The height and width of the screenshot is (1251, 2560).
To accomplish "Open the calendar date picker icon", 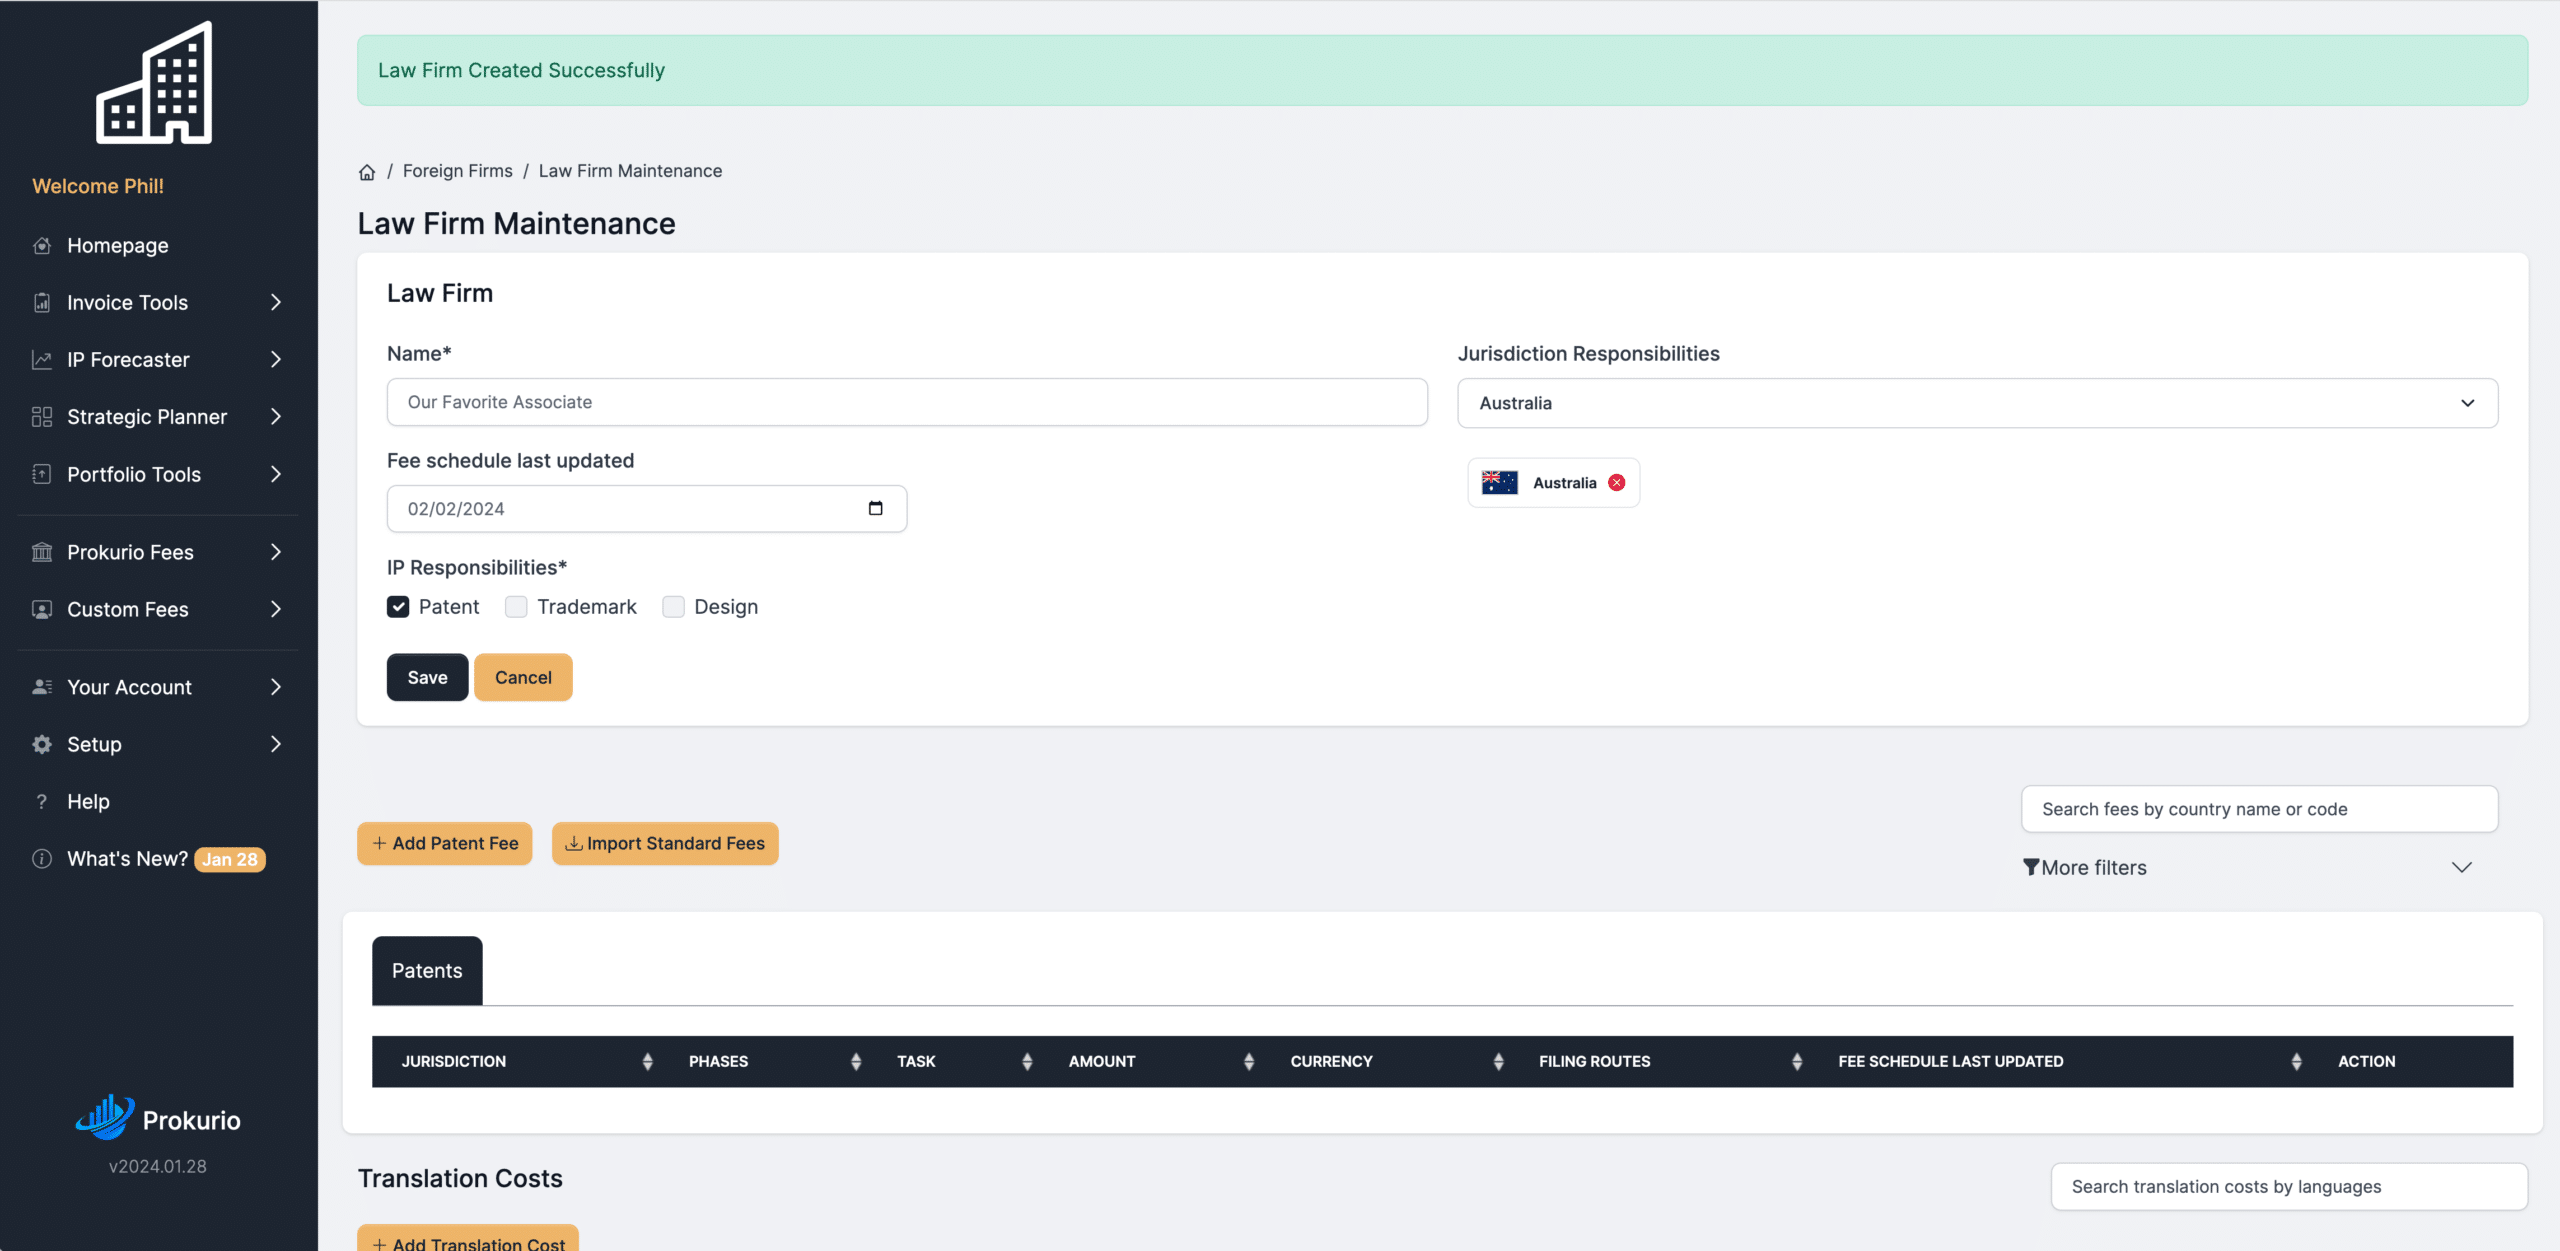I will (875, 508).
